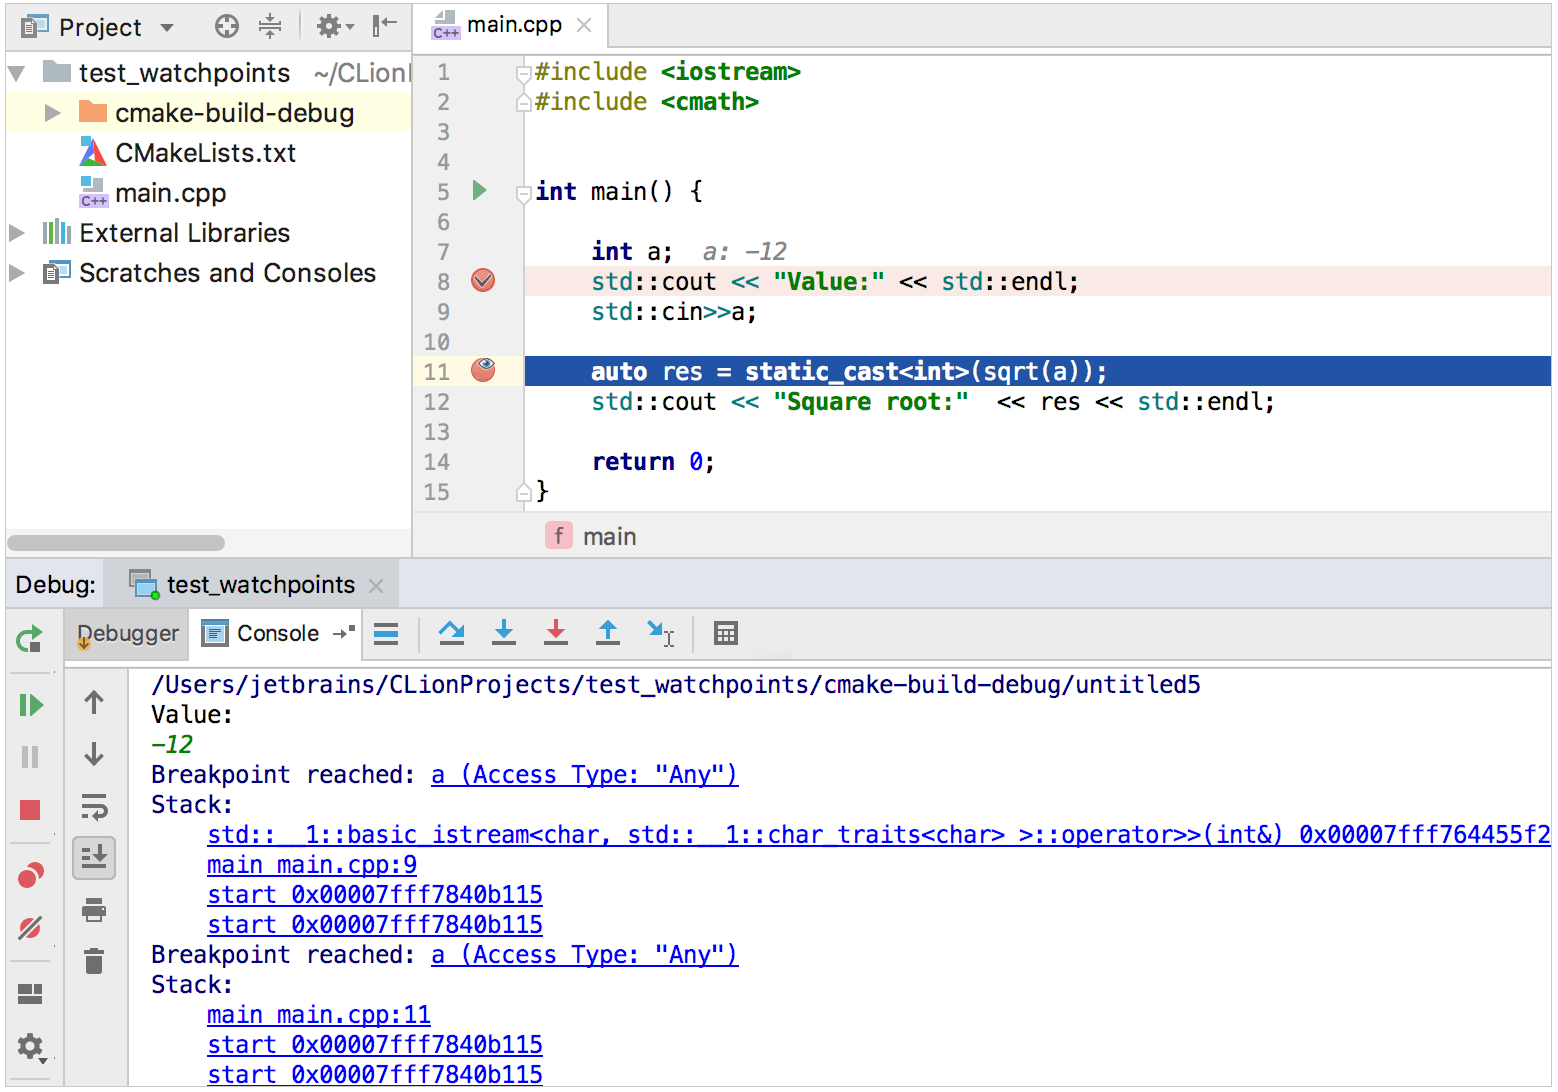Viewport: 1558px width, 1092px height.
Task: Click the Step Out icon
Action: pyautogui.click(x=608, y=633)
